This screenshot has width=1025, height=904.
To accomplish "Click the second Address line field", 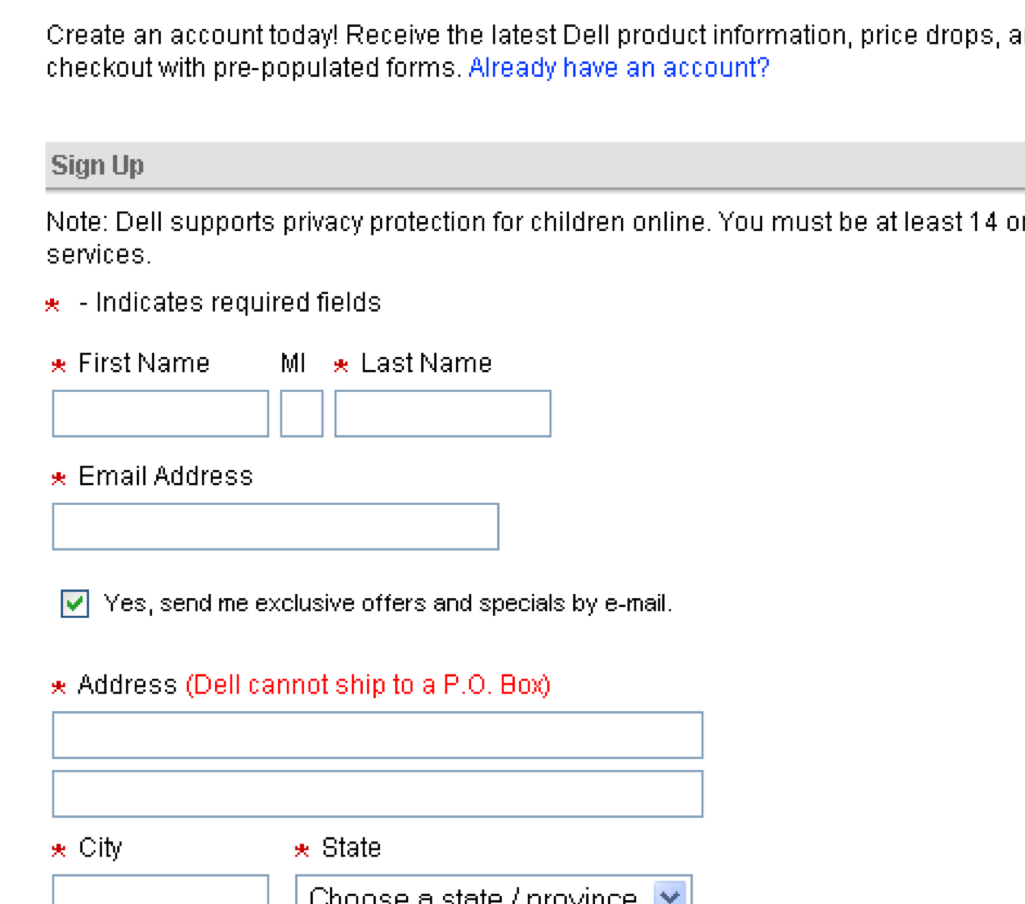I will pyautogui.click(x=377, y=793).
